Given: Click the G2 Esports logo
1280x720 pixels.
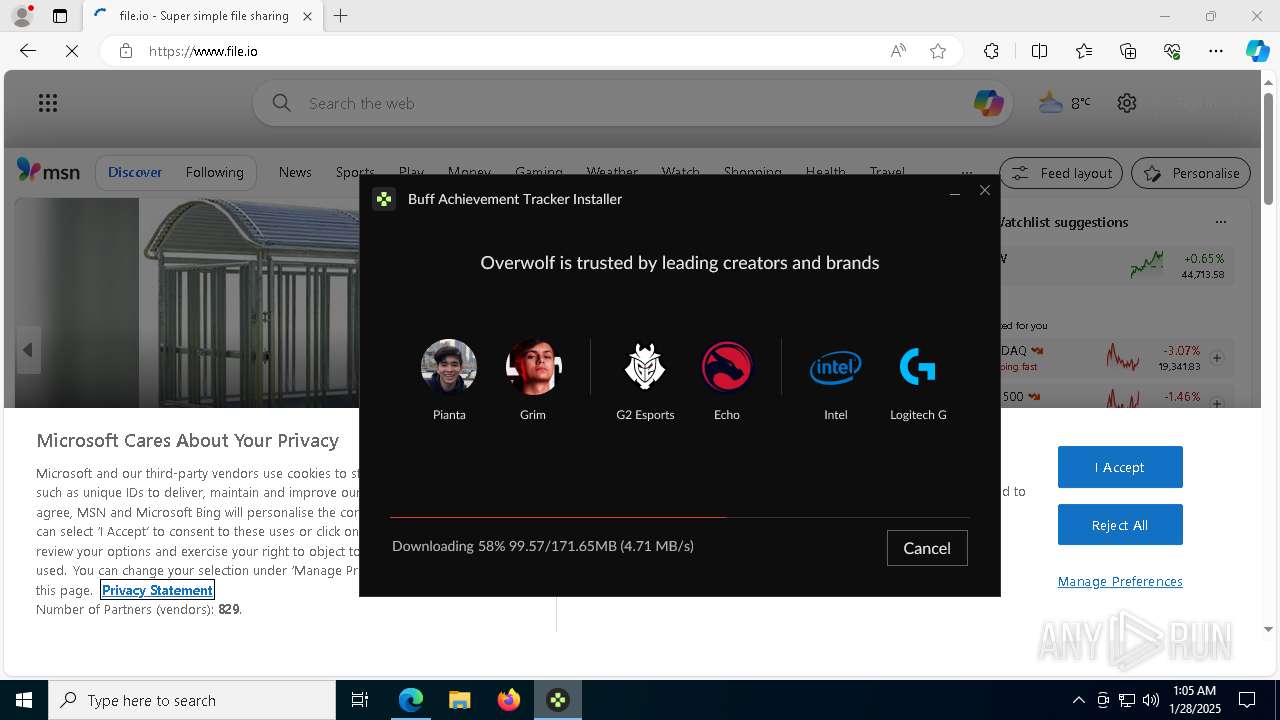Looking at the screenshot, I should (645, 367).
